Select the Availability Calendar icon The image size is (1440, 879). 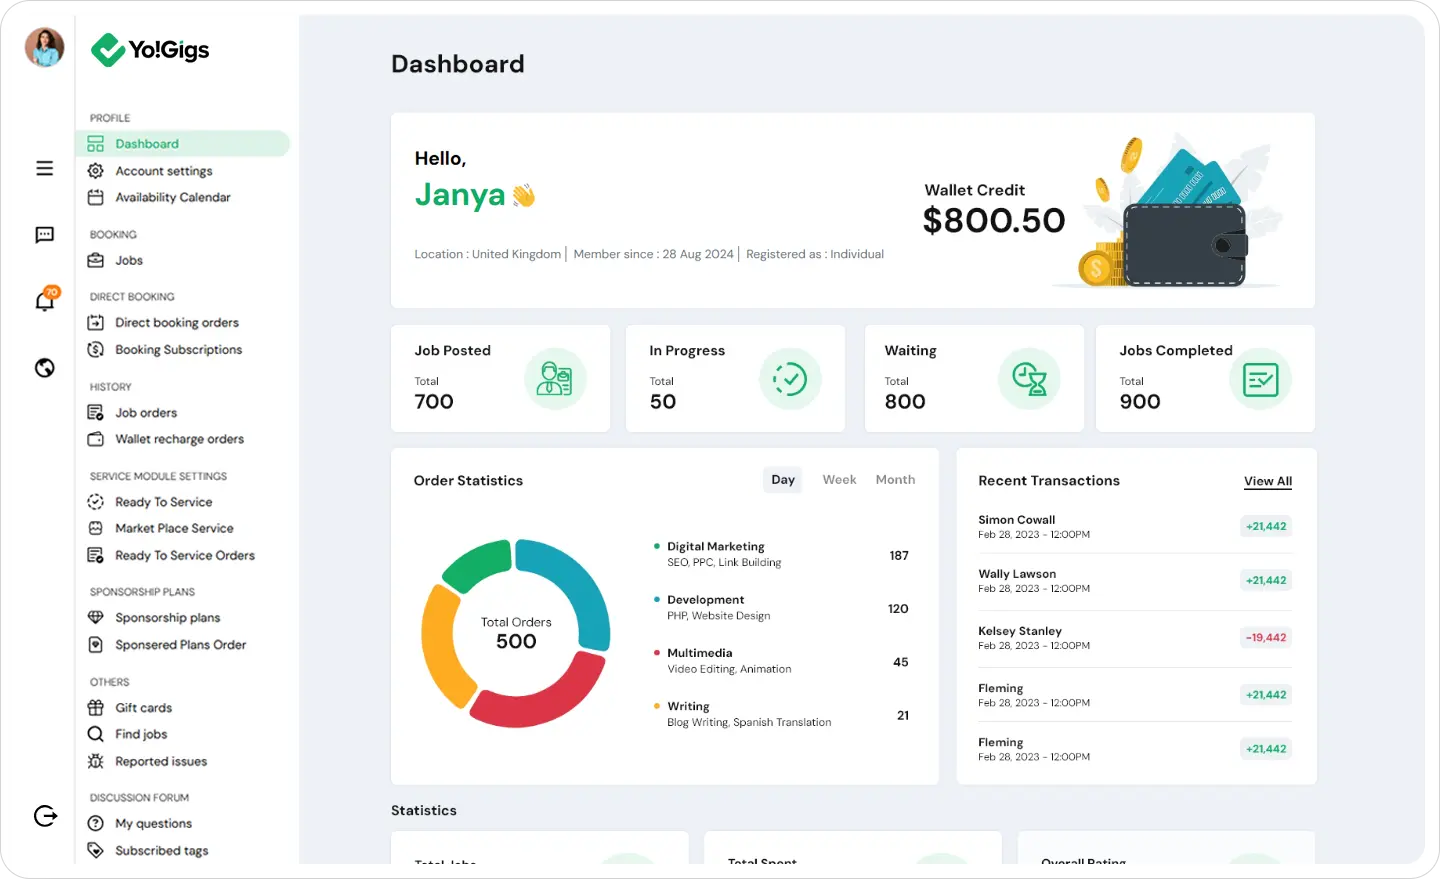pyautogui.click(x=95, y=197)
